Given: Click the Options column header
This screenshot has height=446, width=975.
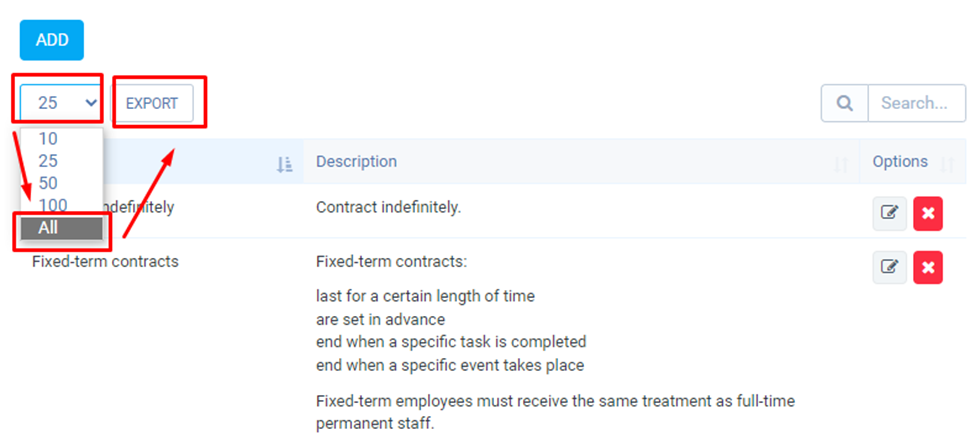Looking at the screenshot, I should click(900, 161).
